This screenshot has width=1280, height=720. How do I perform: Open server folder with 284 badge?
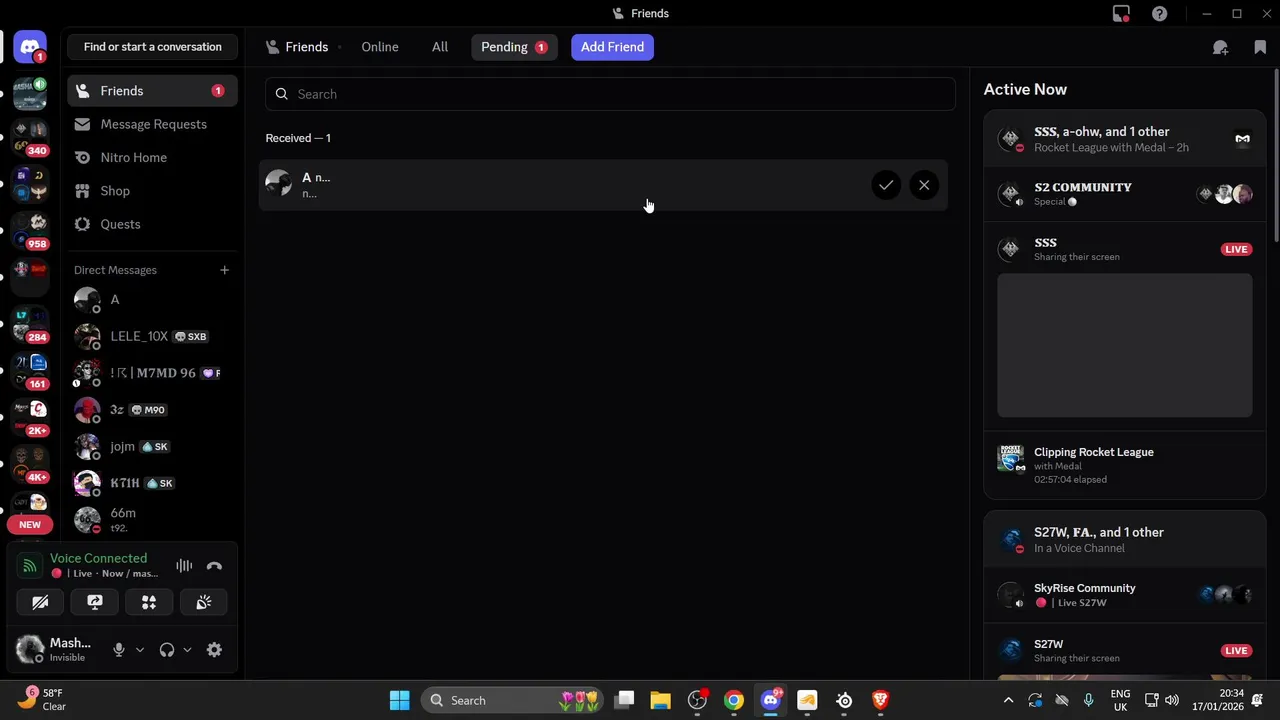(30, 324)
